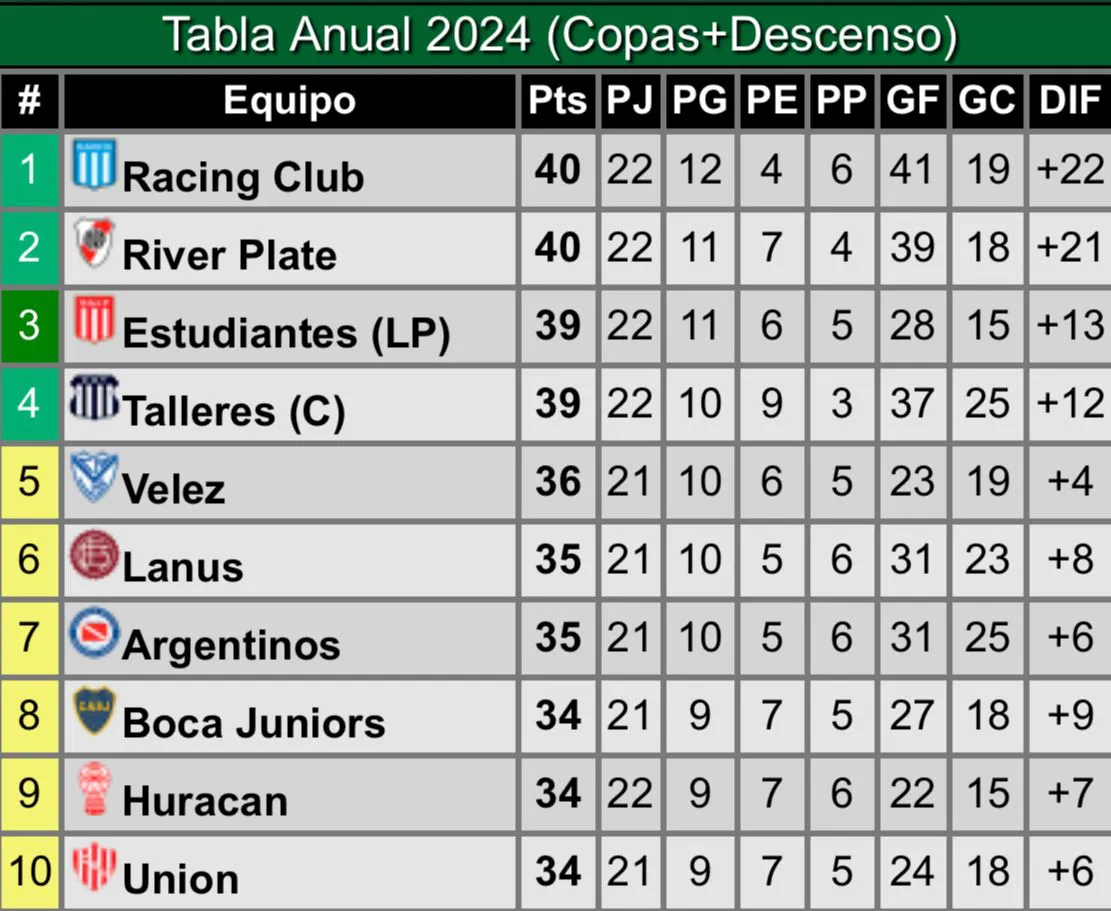Select the Estudiantes (LP) team badge
The image size is (1111, 911).
pos(94,320)
